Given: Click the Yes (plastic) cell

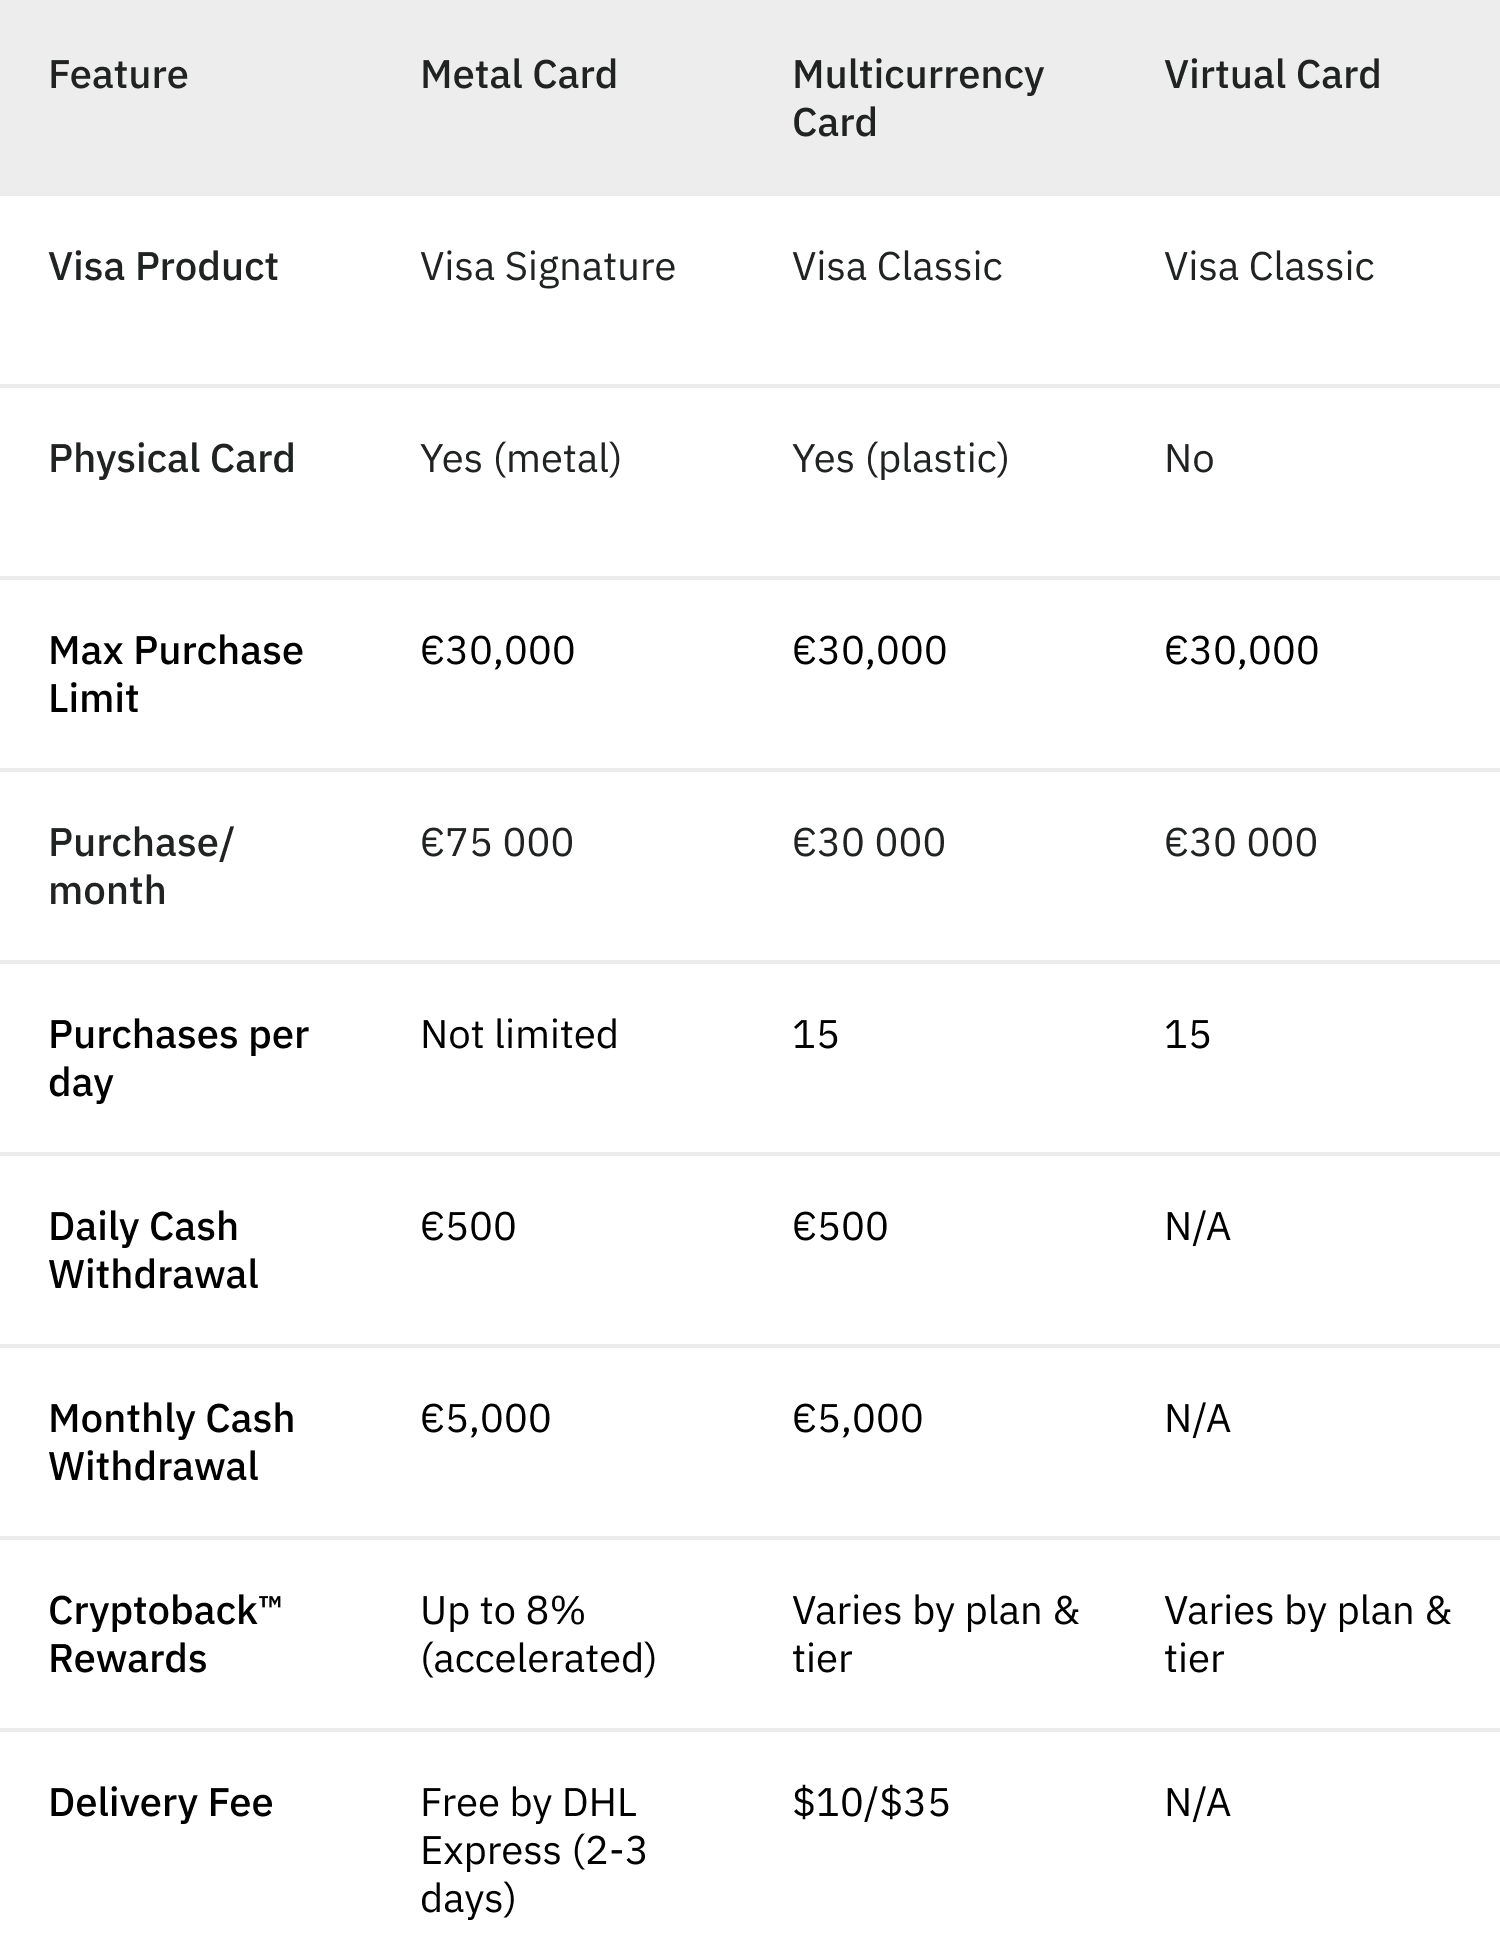Looking at the screenshot, I should click(x=901, y=459).
